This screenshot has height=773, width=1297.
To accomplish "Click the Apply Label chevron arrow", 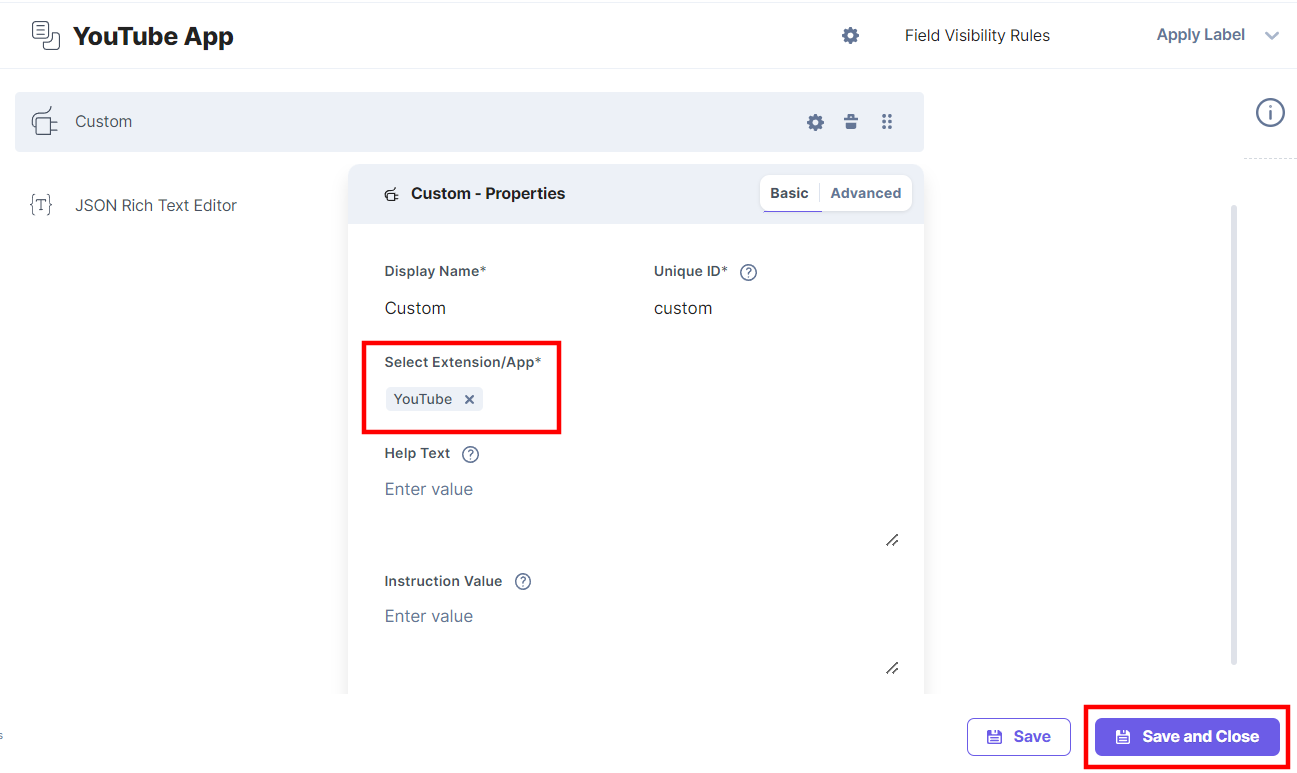I will pyautogui.click(x=1272, y=36).
